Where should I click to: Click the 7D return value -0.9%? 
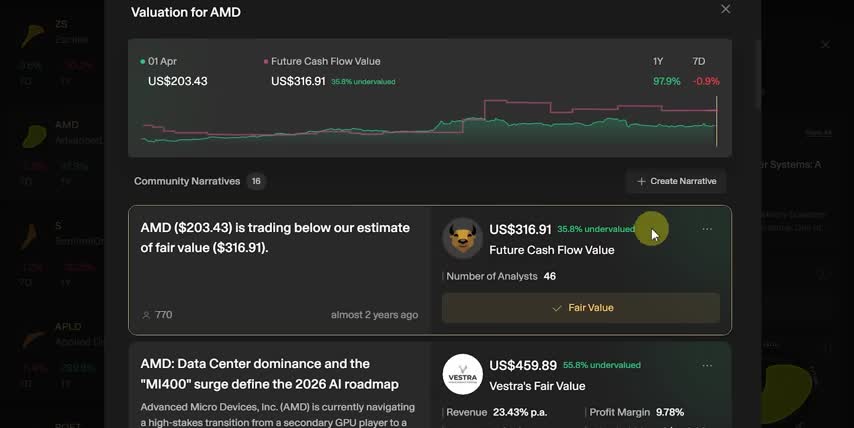point(706,81)
